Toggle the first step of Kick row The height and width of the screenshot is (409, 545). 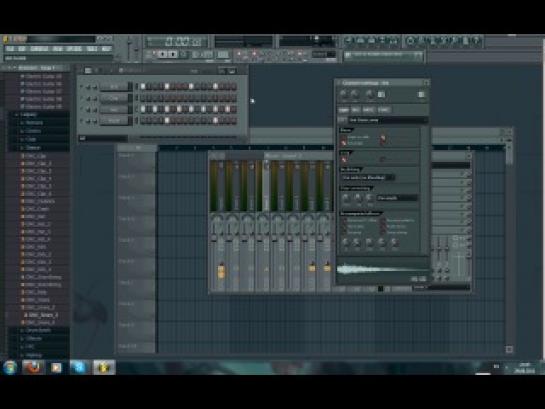click(x=143, y=87)
